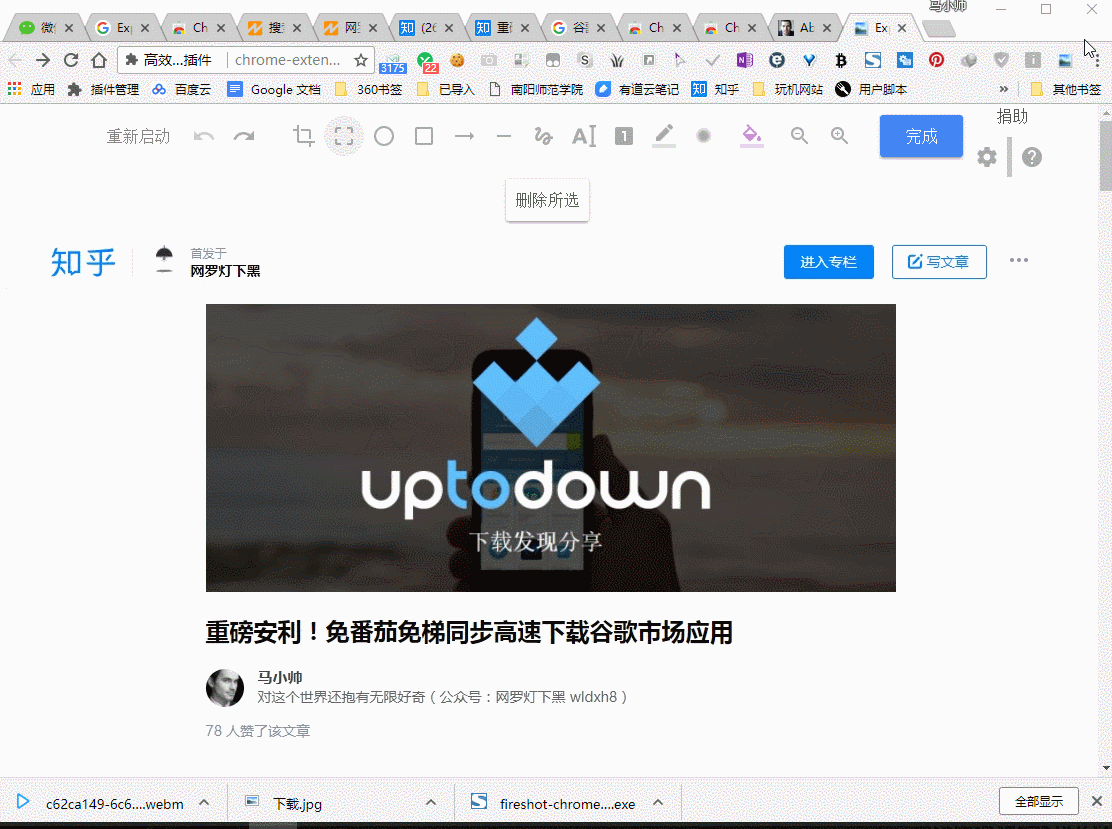
Task: Select the numbered marker tool
Action: 624,136
